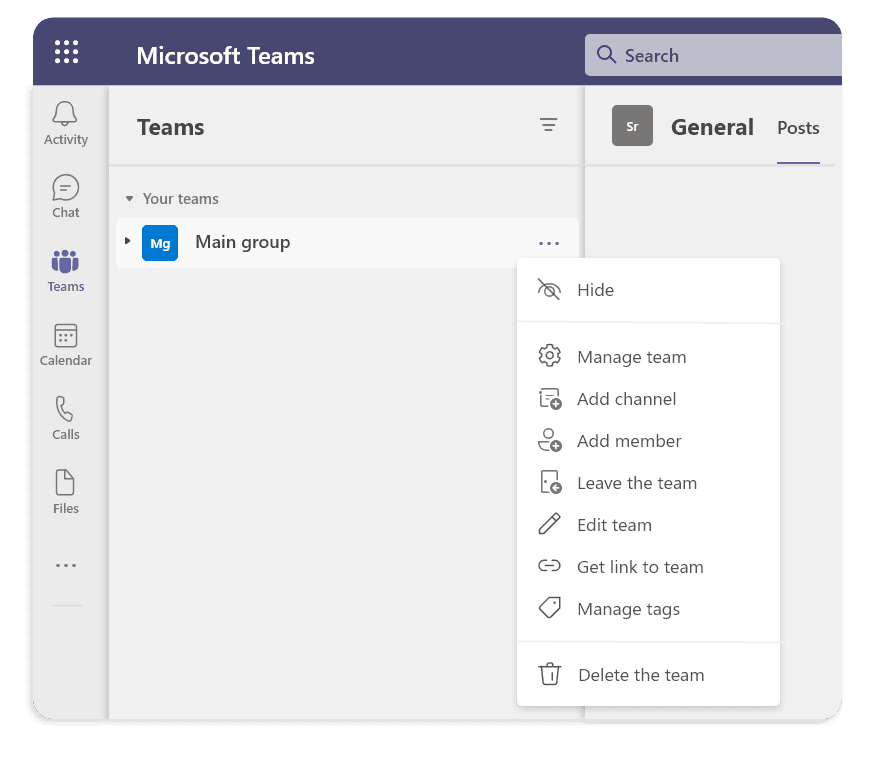The height and width of the screenshot is (761, 884).
Task: Click the Manage tags tag icon
Action: pyautogui.click(x=550, y=608)
